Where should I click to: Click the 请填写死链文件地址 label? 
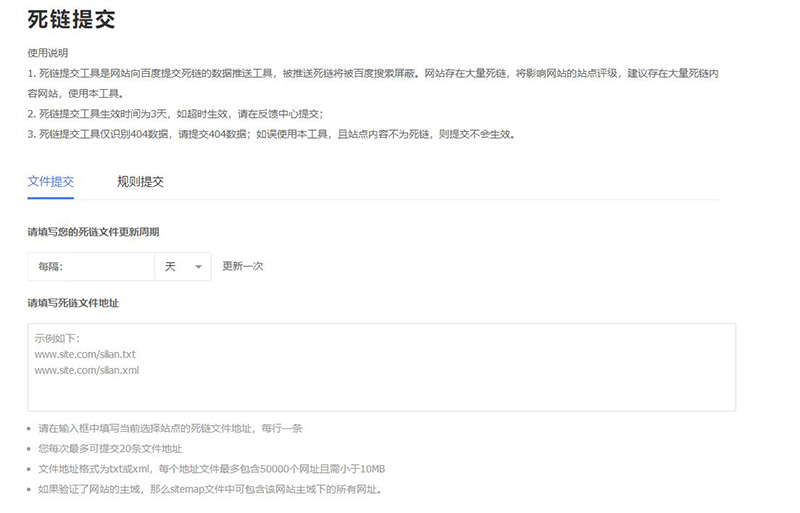click(x=74, y=302)
